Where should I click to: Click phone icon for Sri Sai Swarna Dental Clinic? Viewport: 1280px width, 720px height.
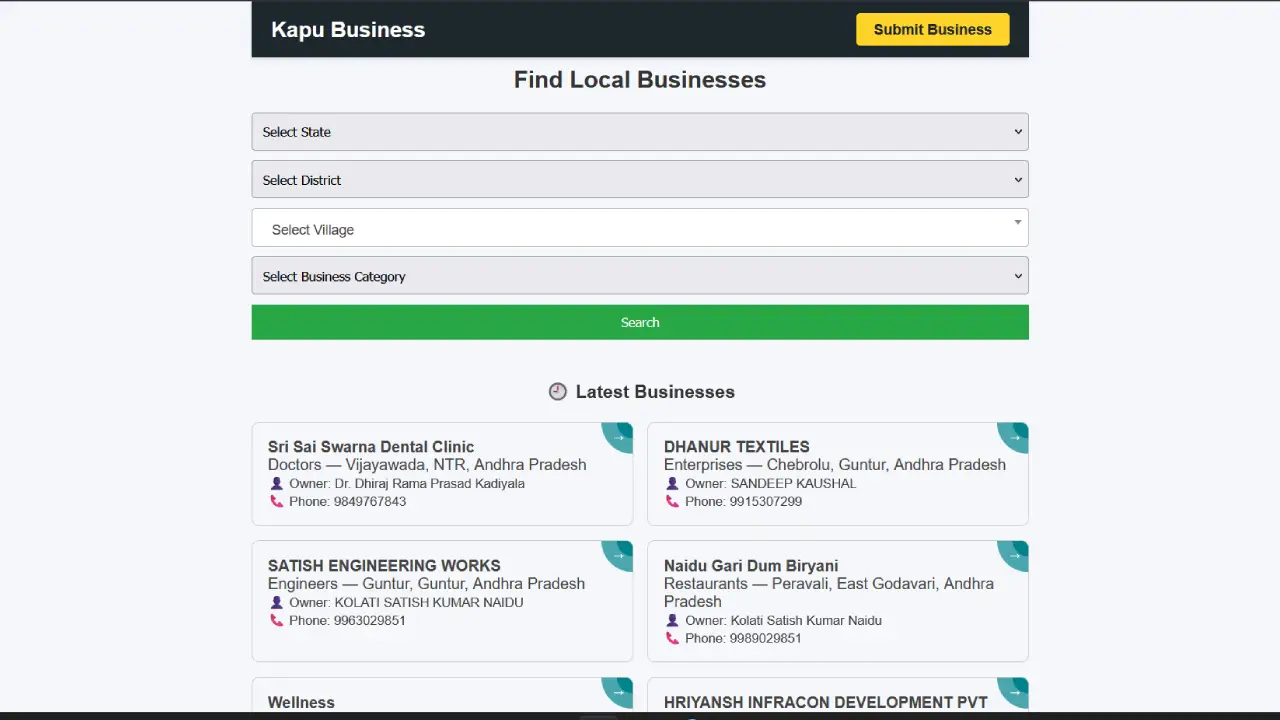277,501
